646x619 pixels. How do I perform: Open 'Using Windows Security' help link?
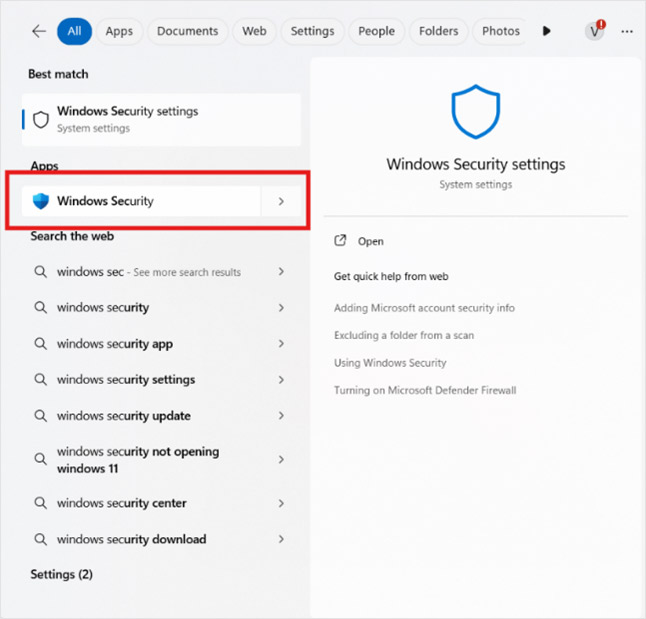point(390,363)
